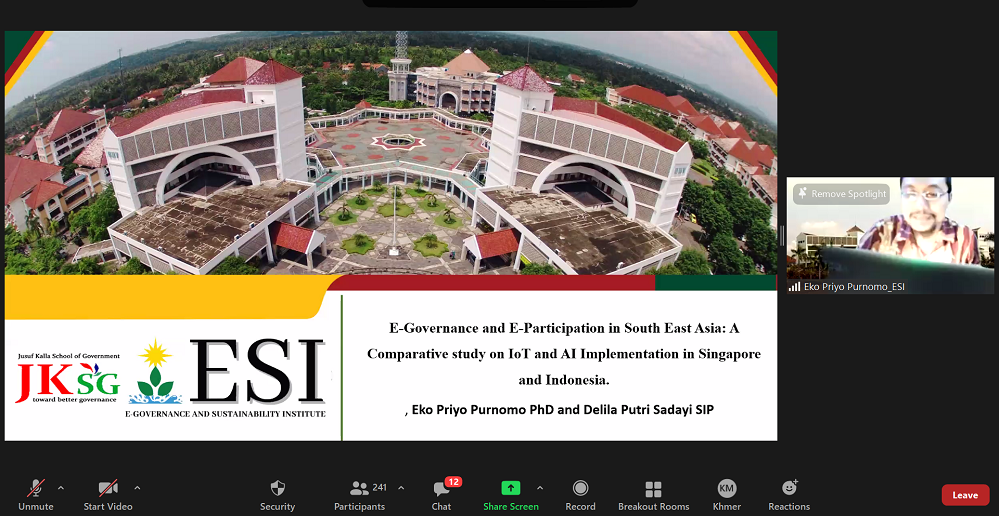
Task: Click the JKSG logo on the slide
Action: 68,378
